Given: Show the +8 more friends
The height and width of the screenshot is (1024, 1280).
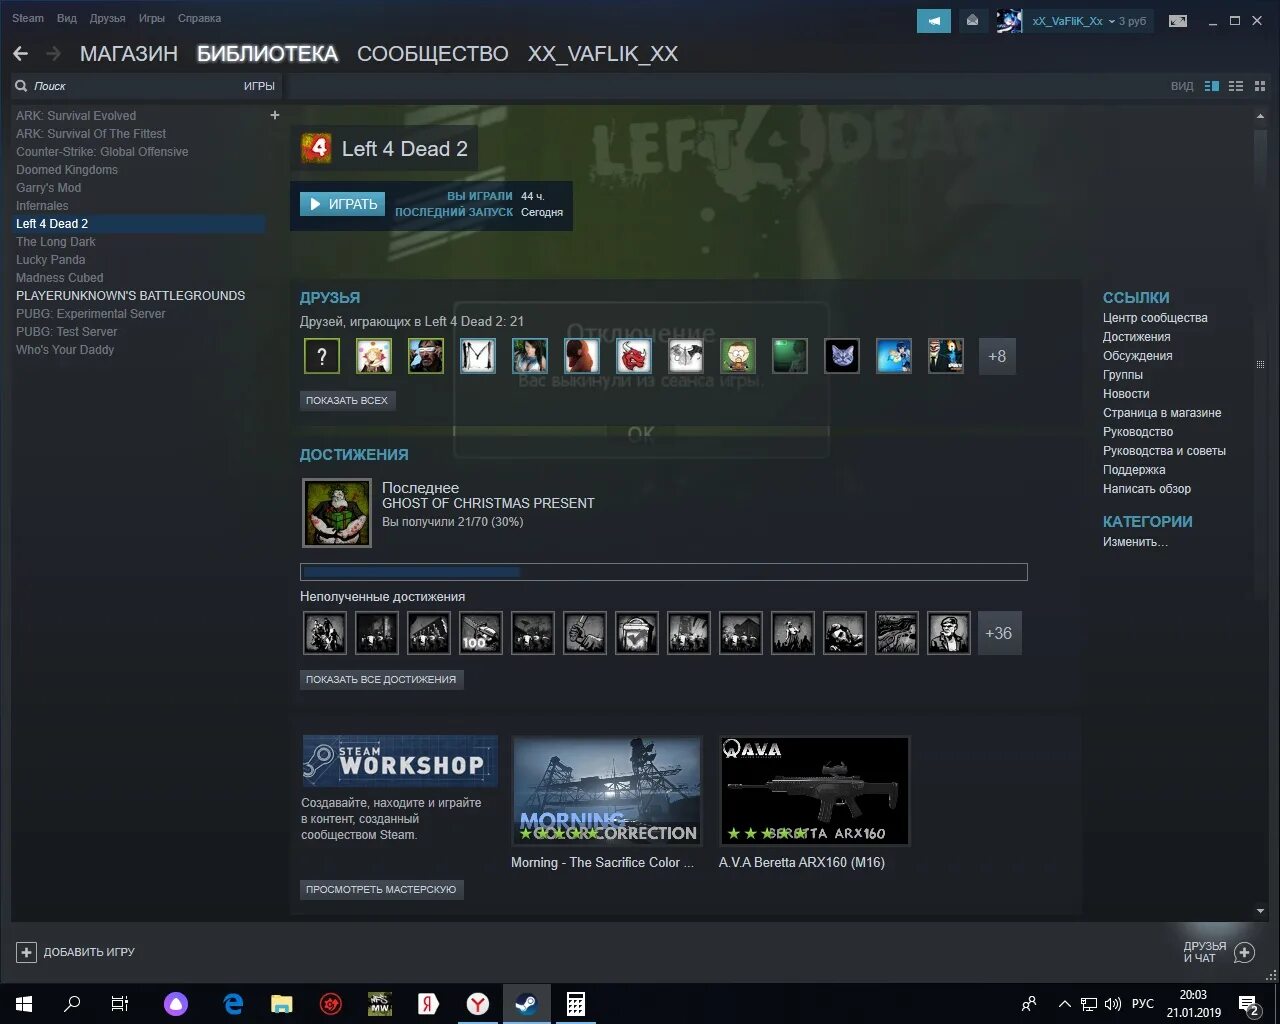Looking at the screenshot, I should click(x=997, y=356).
